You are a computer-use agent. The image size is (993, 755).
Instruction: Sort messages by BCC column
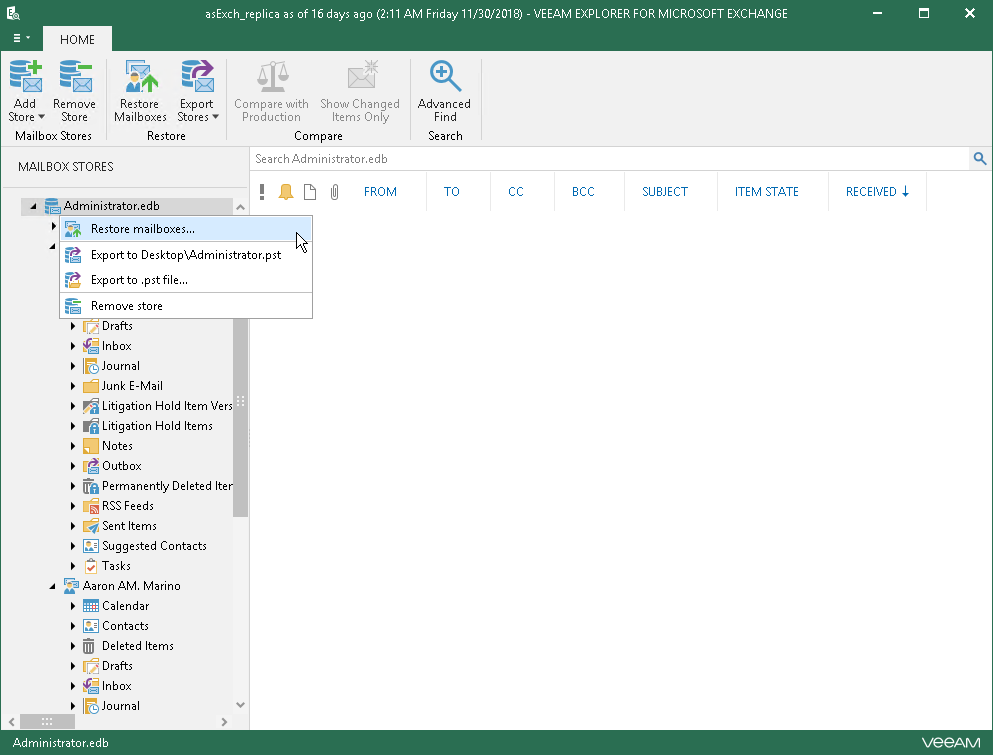click(583, 192)
